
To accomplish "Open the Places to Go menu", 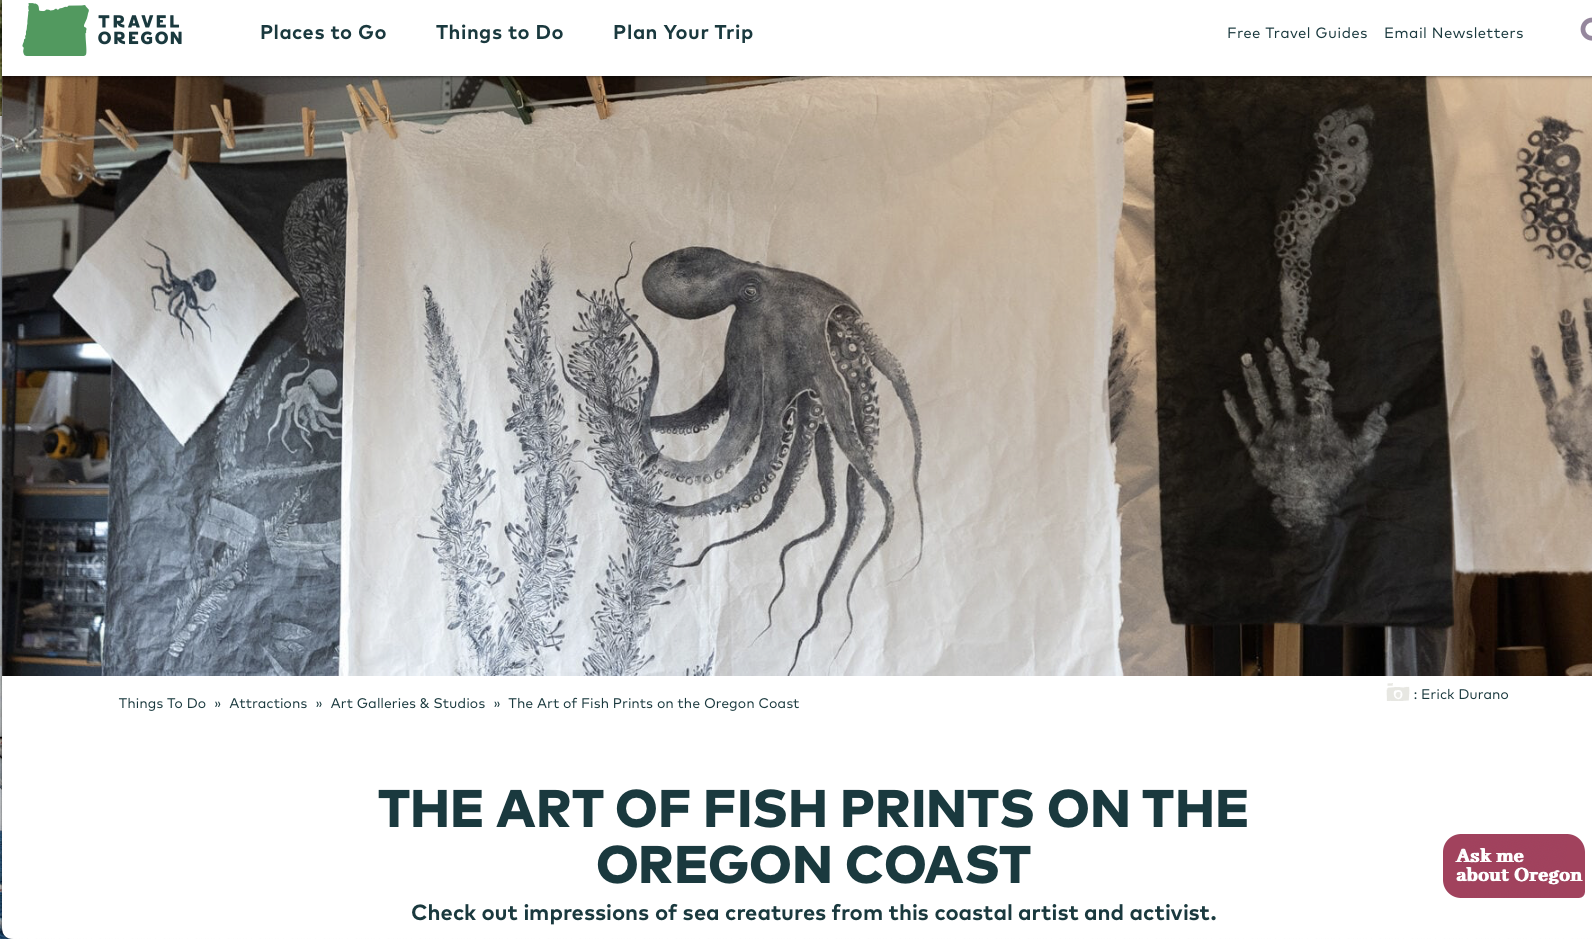I will click(323, 32).
